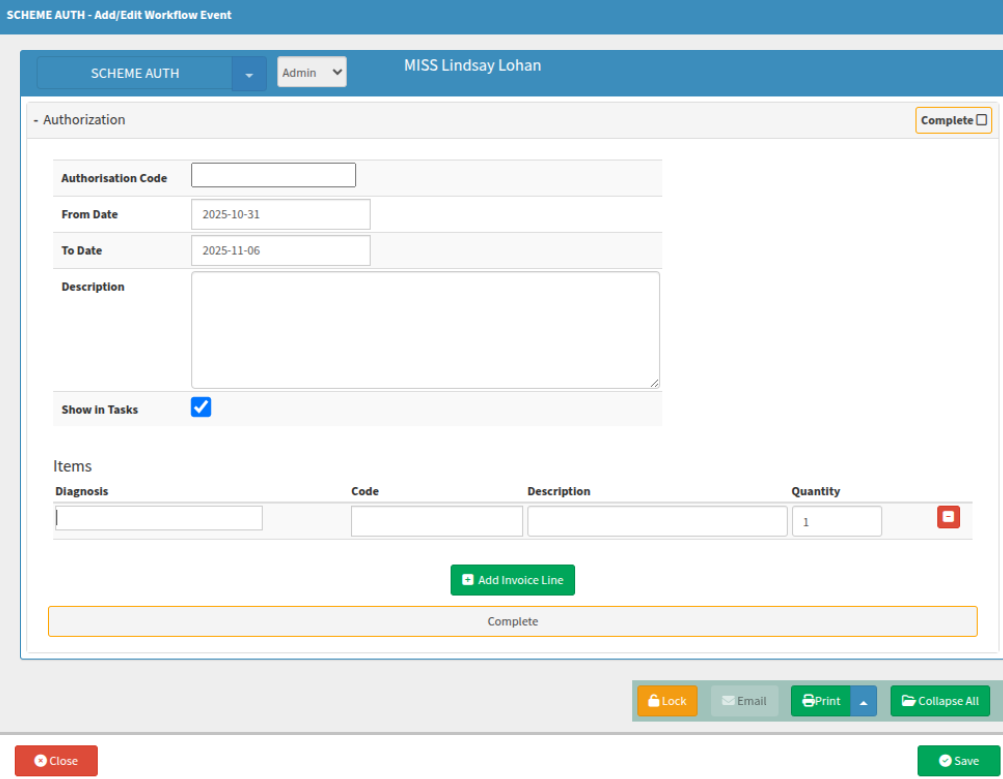Viewport: 1003px width, 779px height.
Task: Click the Items heading
Action: coord(72,466)
